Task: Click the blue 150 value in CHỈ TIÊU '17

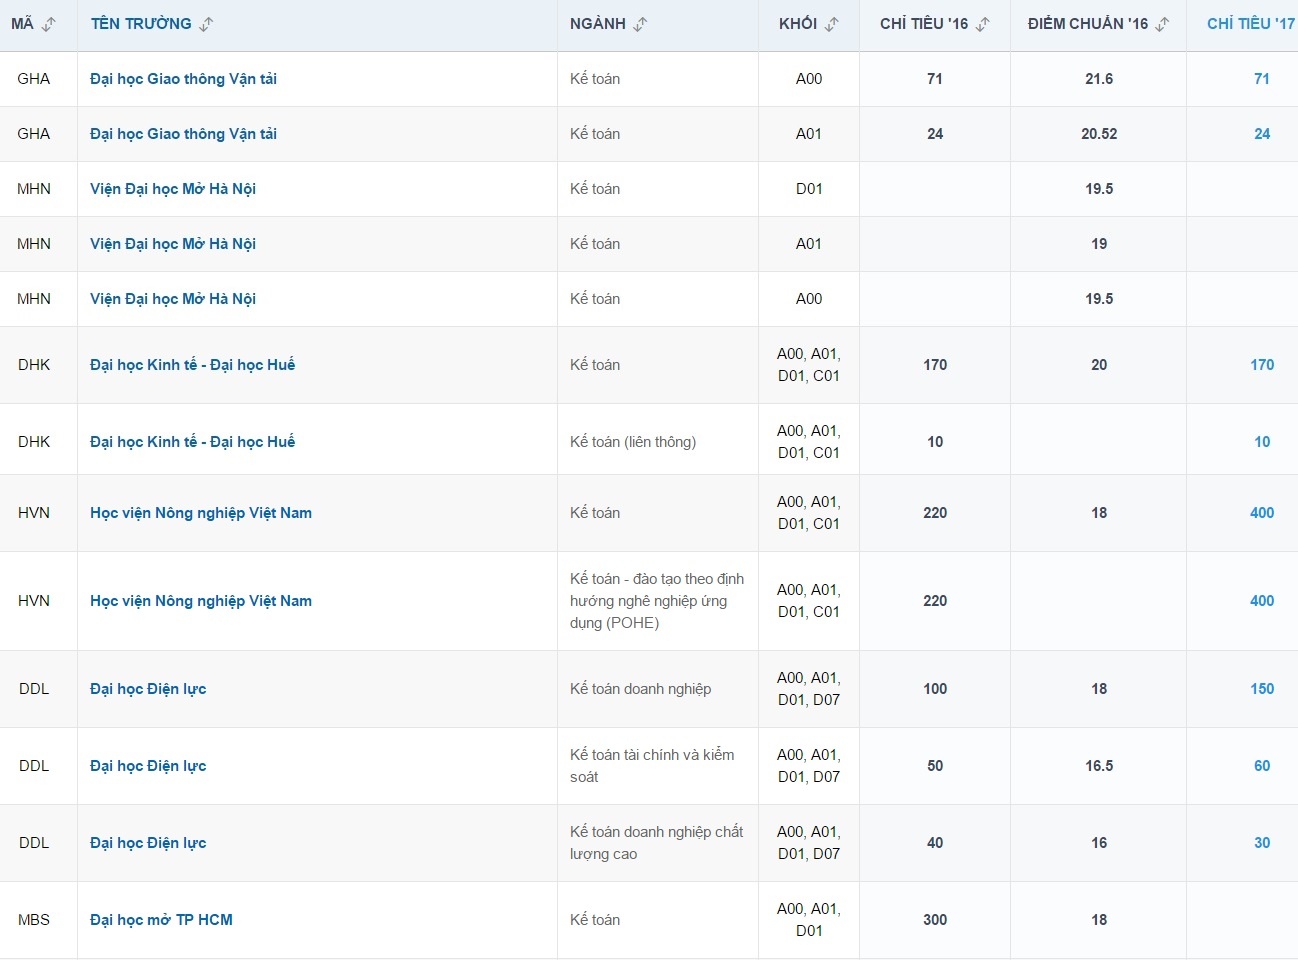Action: (x=1262, y=689)
